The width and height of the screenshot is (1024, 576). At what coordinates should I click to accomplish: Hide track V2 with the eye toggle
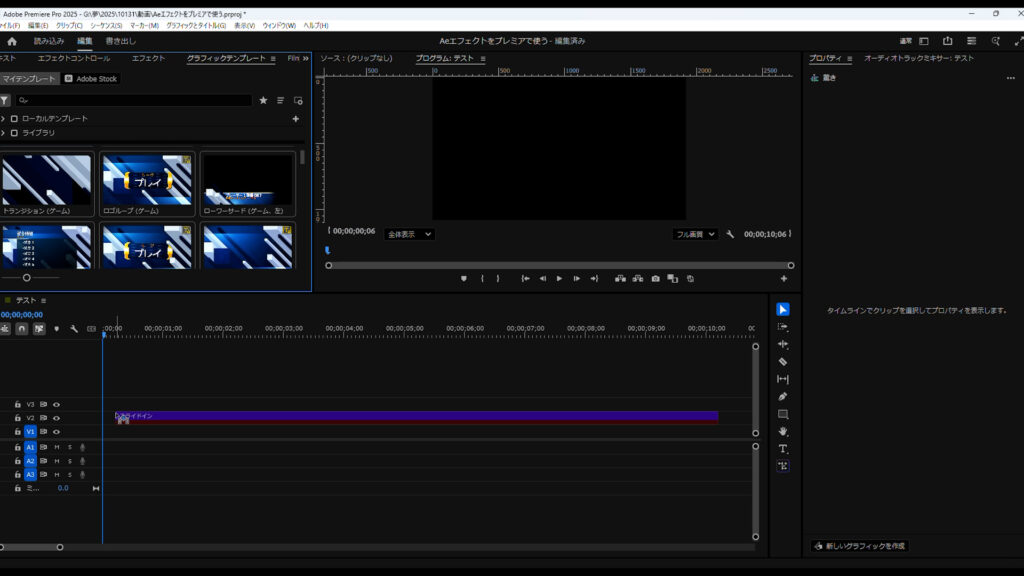(56, 418)
